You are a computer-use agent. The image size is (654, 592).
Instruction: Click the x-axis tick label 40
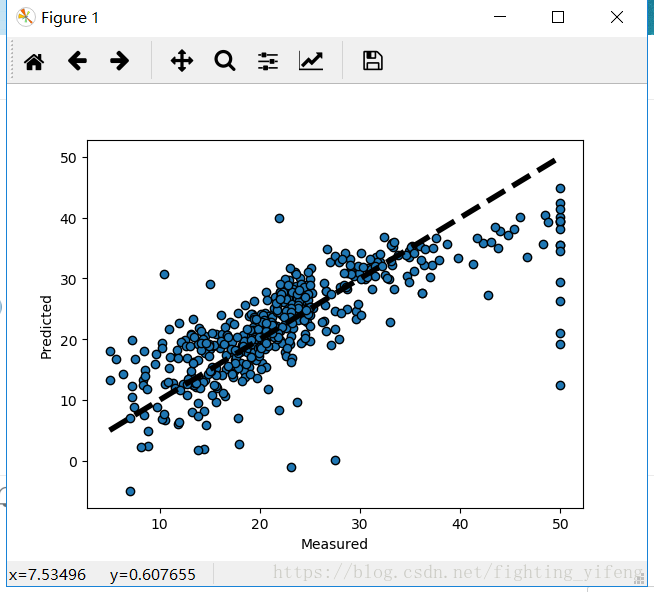pos(460,524)
